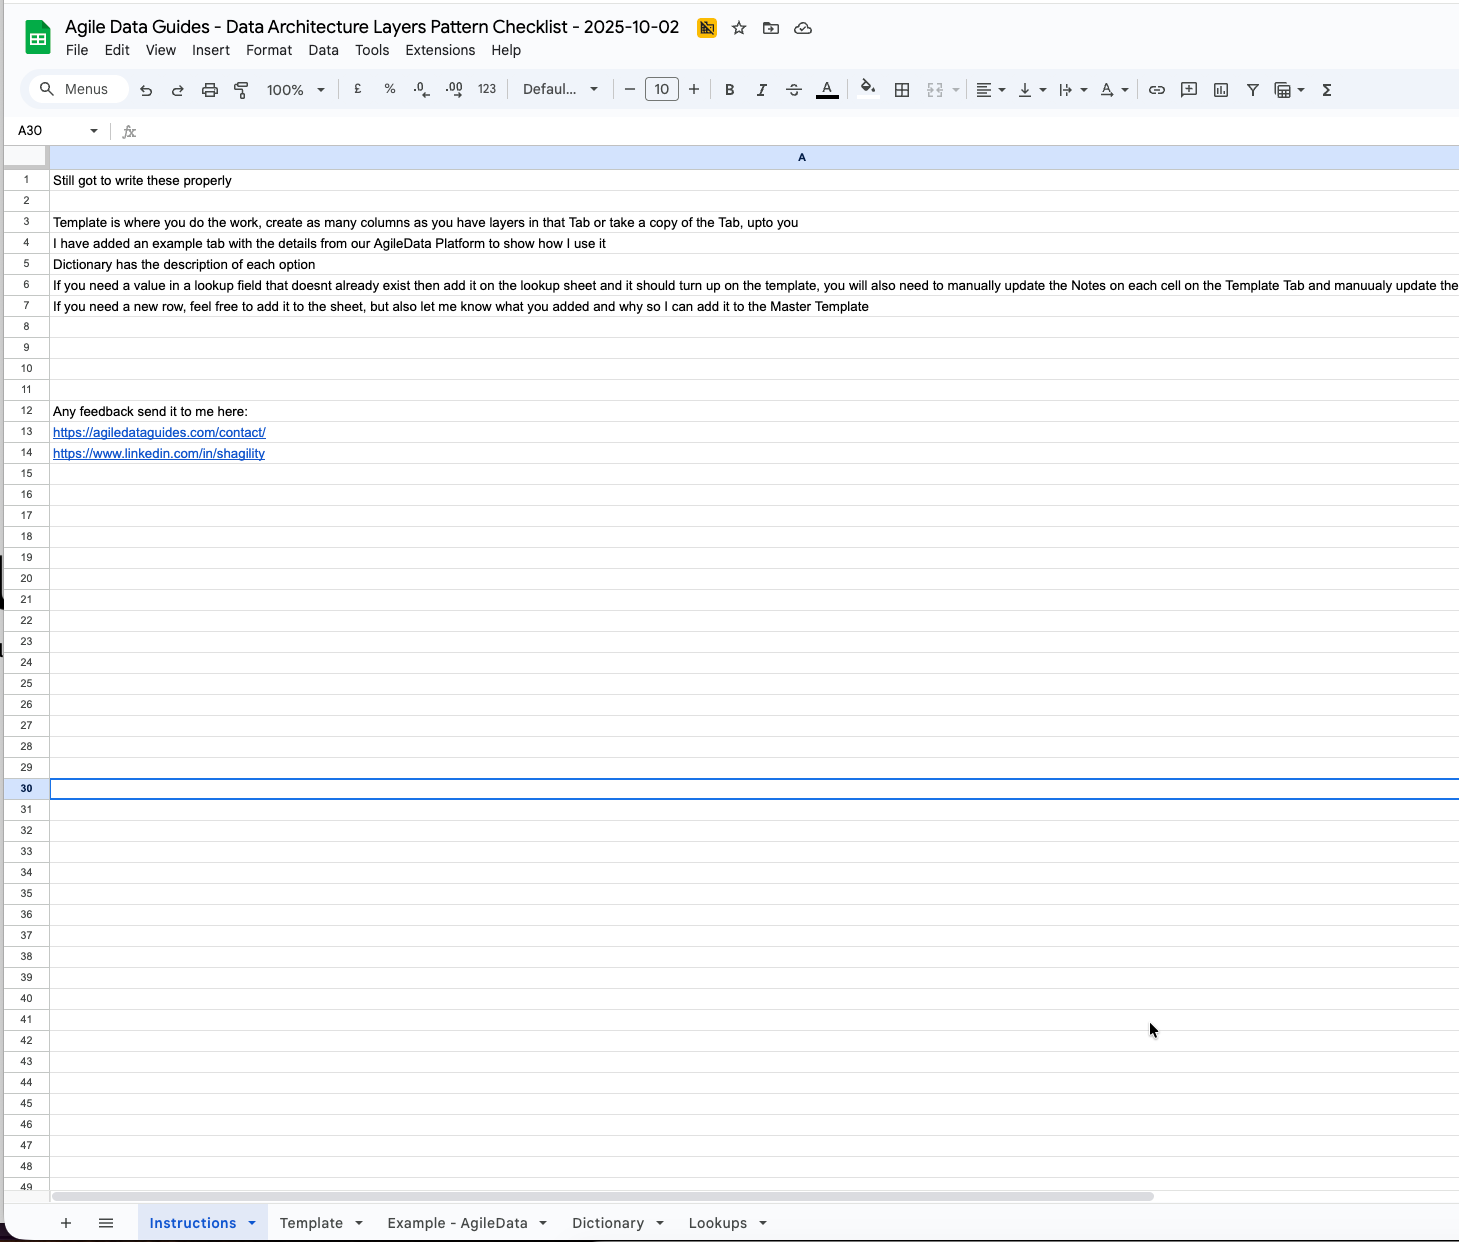This screenshot has width=1459, height=1242.
Task: Check the cloud document status icon
Action: 803,28
